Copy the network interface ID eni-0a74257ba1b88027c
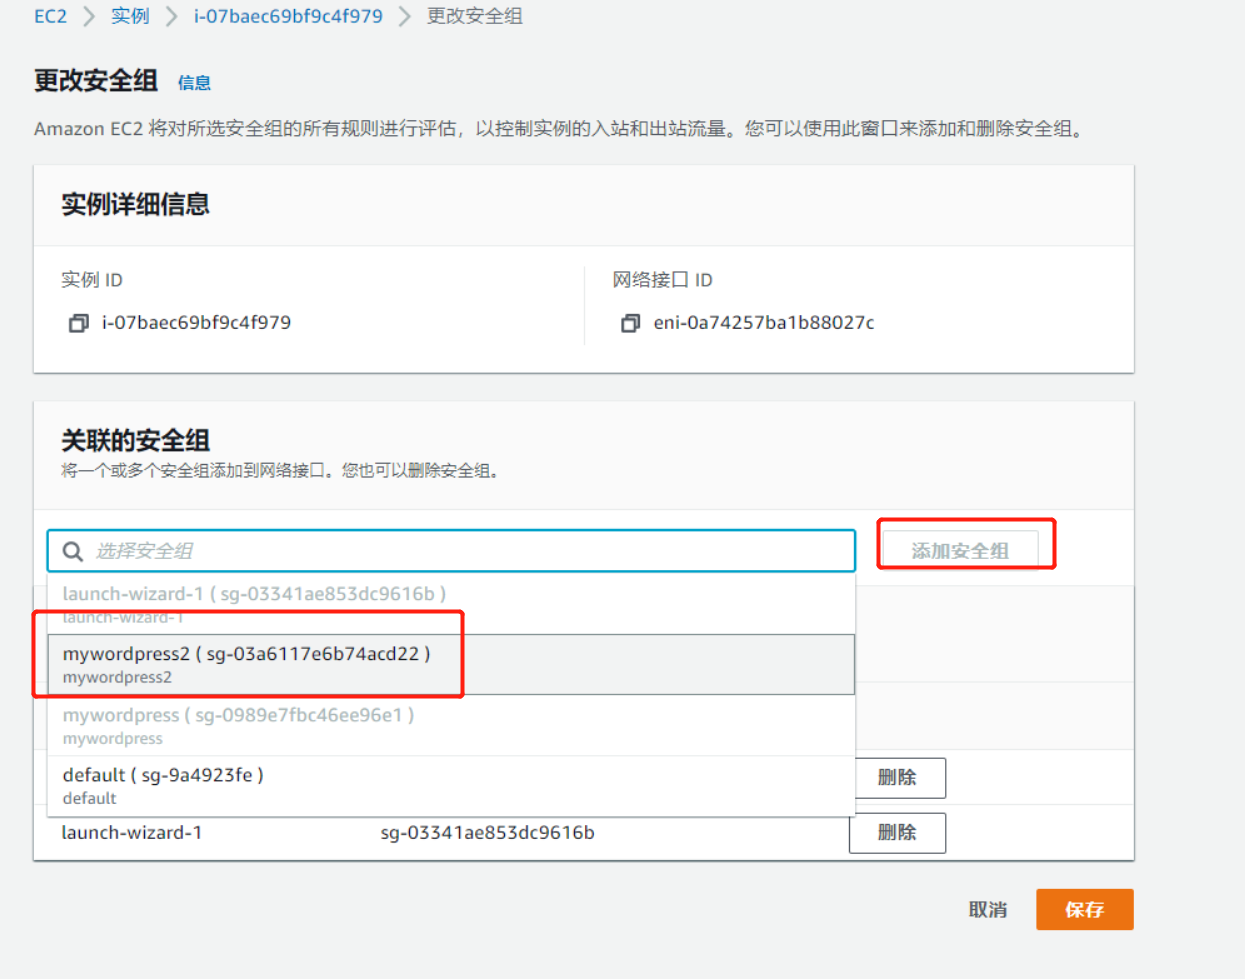Image resolution: width=1245 pixels, height=979 pixels. click(631, 322)
